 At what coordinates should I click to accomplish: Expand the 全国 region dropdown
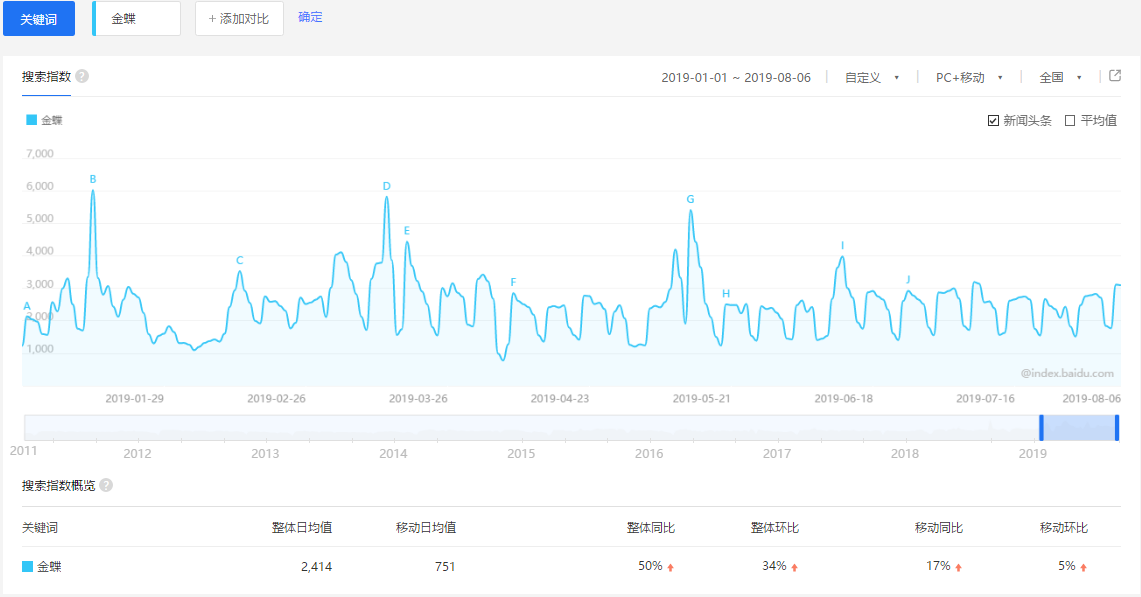(x=1058, y=76)
